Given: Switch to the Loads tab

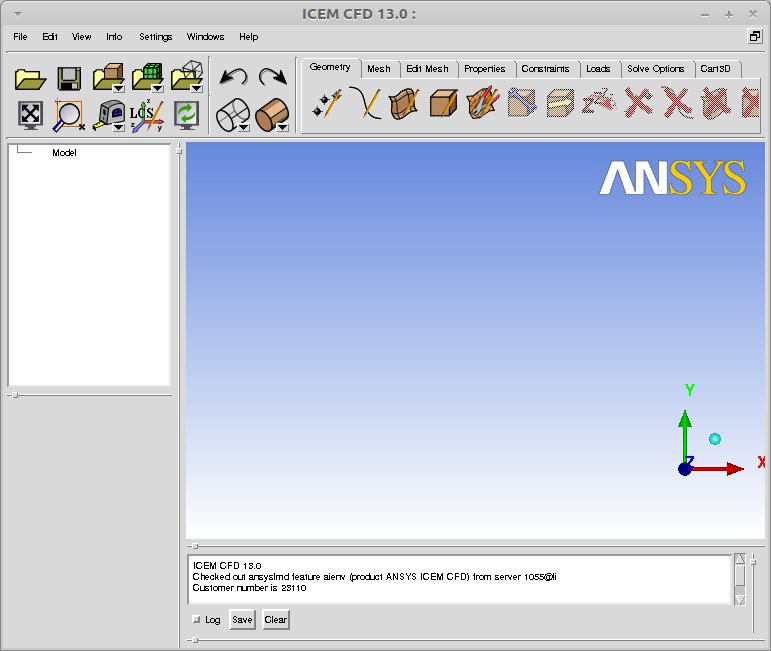Looking at the screenshot, I should tap(598, 69).
